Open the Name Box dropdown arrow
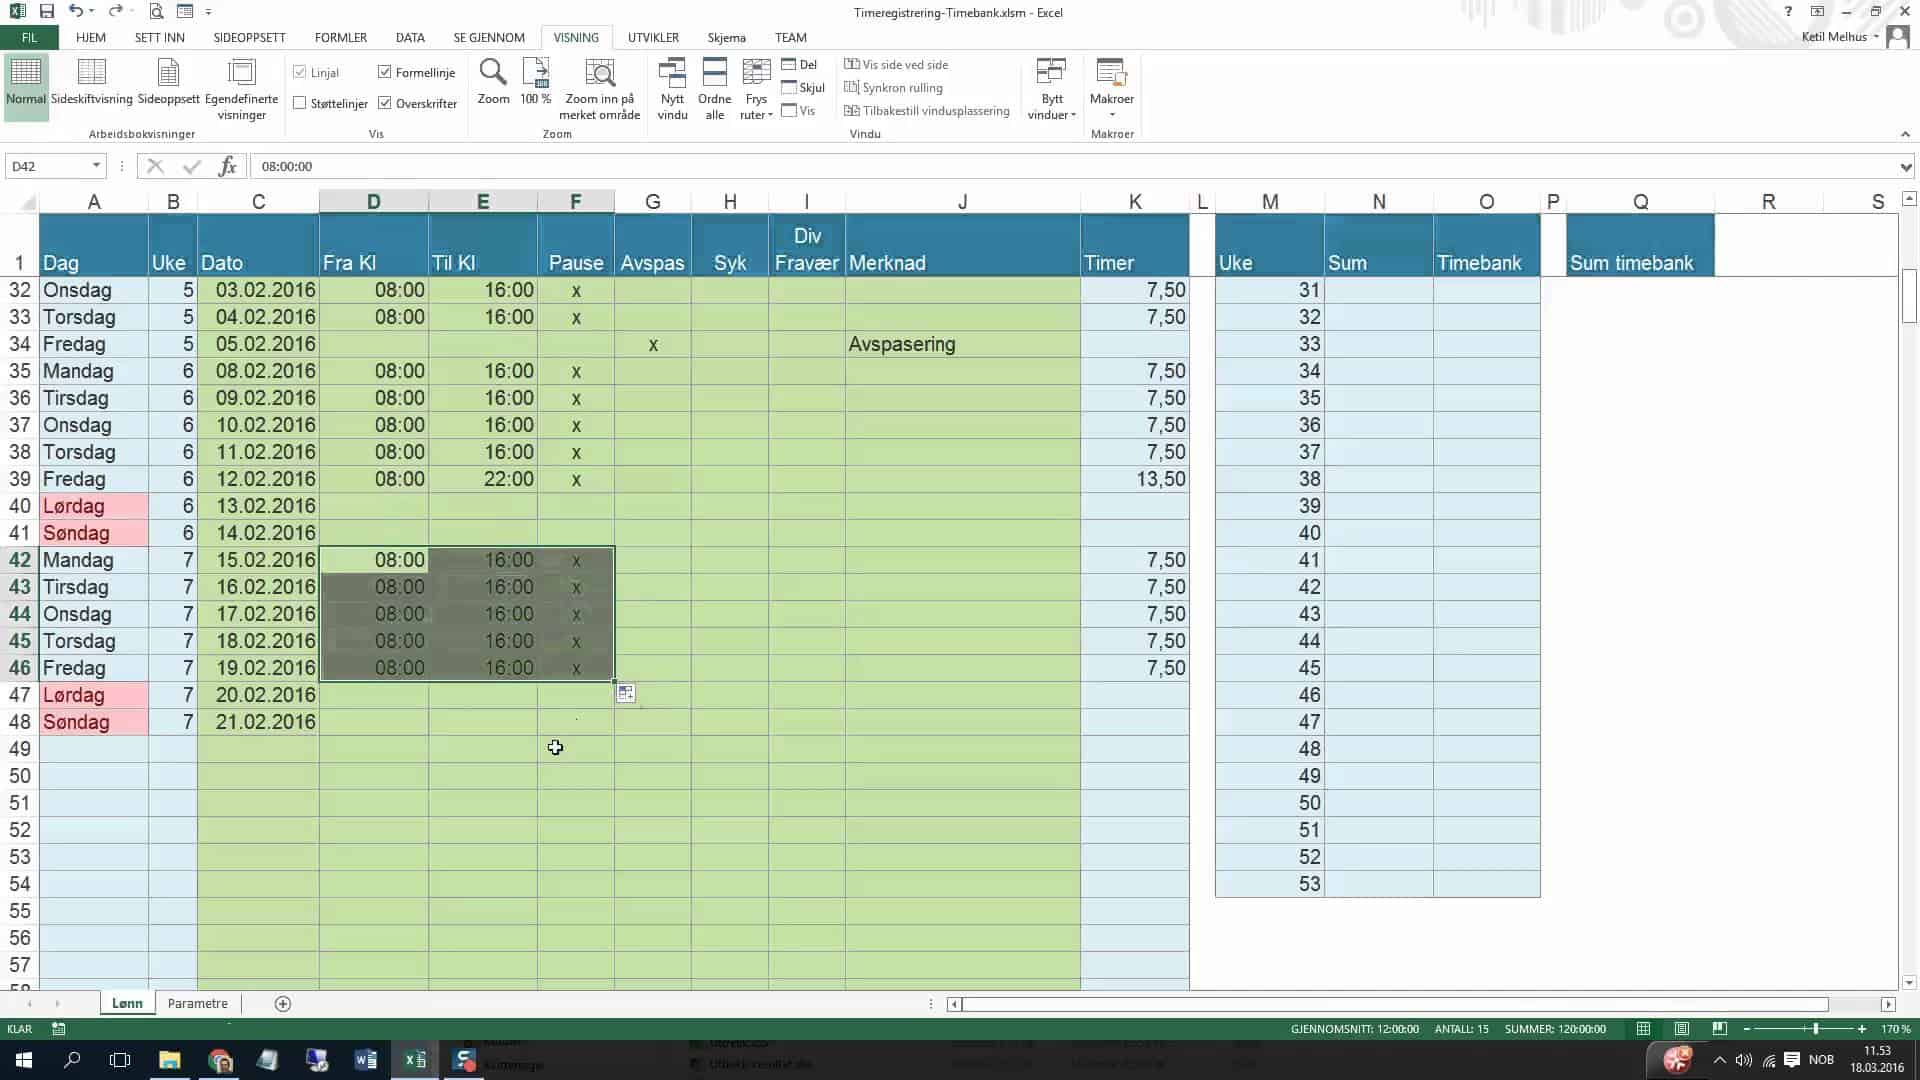The height and width of the screenshot is (1080, 1920). [x=96, y=166]
